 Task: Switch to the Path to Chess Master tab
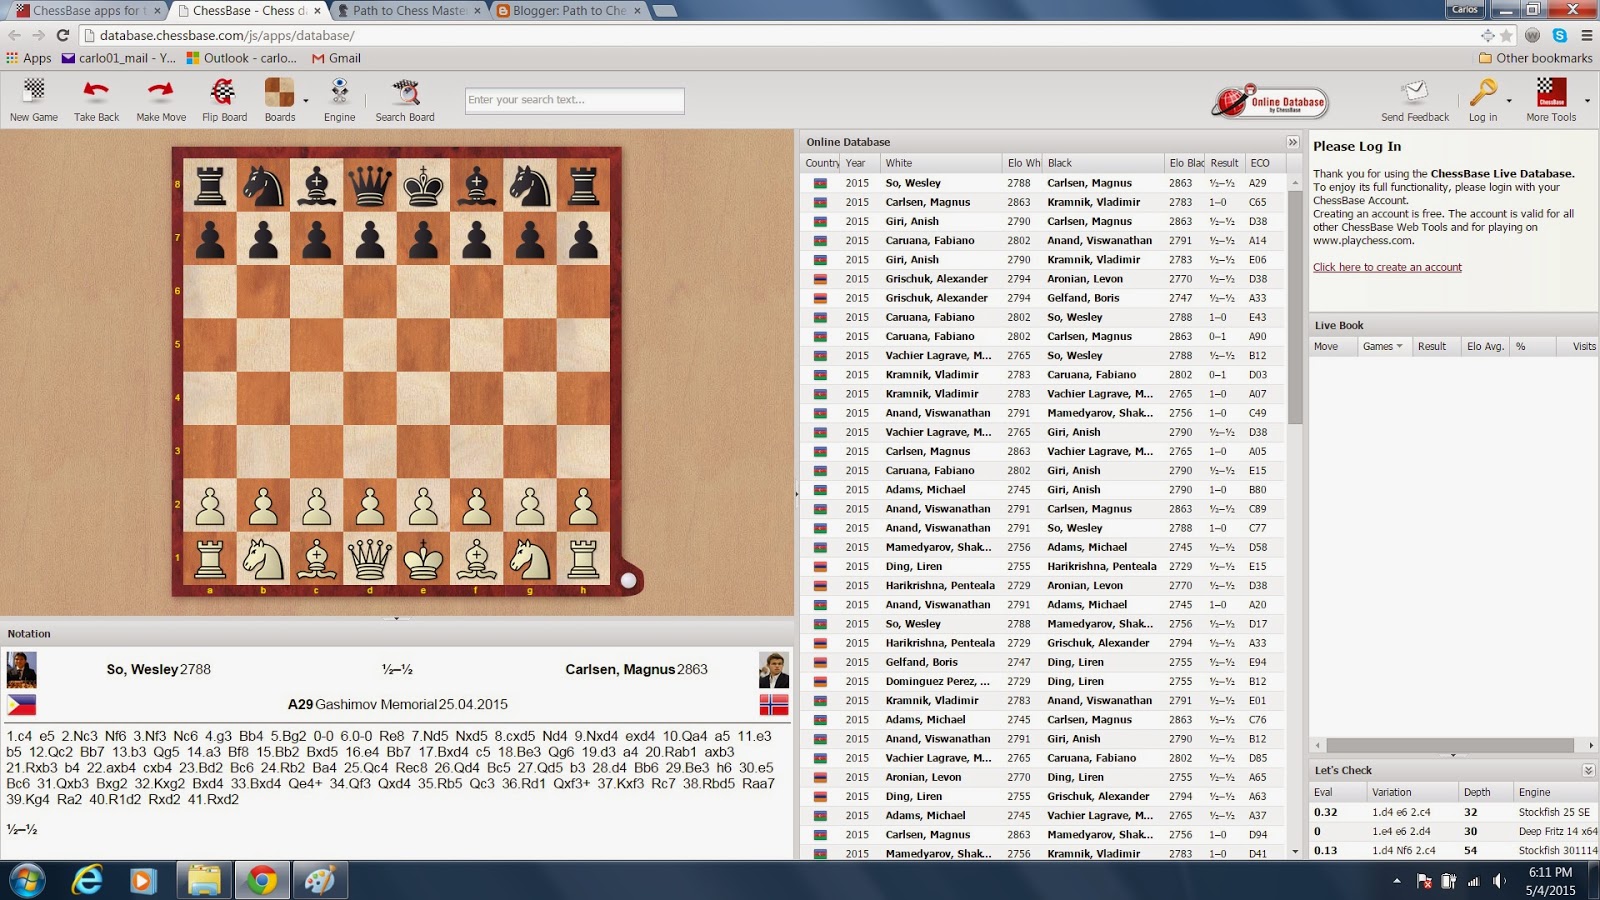click(404, 10)
